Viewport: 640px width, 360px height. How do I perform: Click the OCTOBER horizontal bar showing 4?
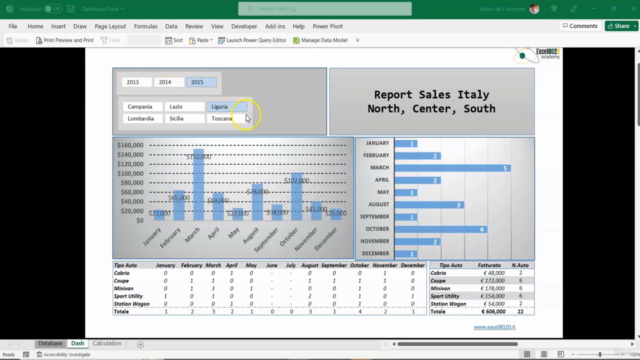pos(441,229)
